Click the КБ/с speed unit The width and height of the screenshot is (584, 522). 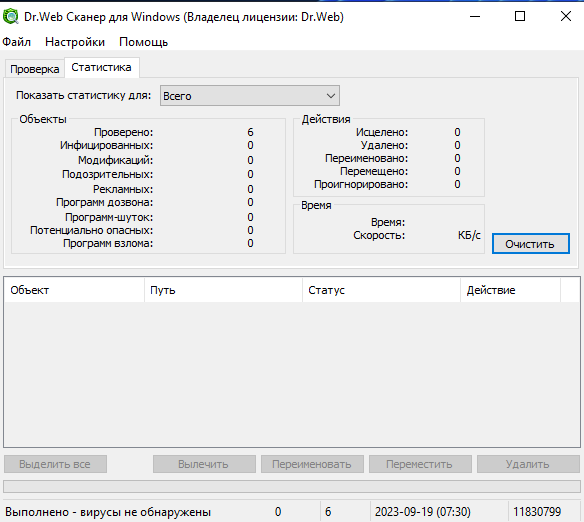click(x=469, y=235)
